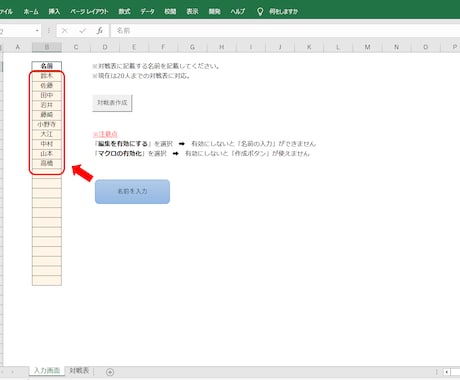Select the cell containing 高橋
The width and height of the screenshot is (460, 380).
[47, 163]
